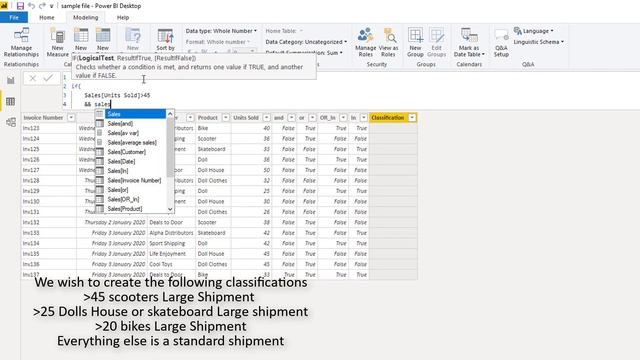
Task: Click cell 'Cool Toys' customer
Action: coord(171,264)
